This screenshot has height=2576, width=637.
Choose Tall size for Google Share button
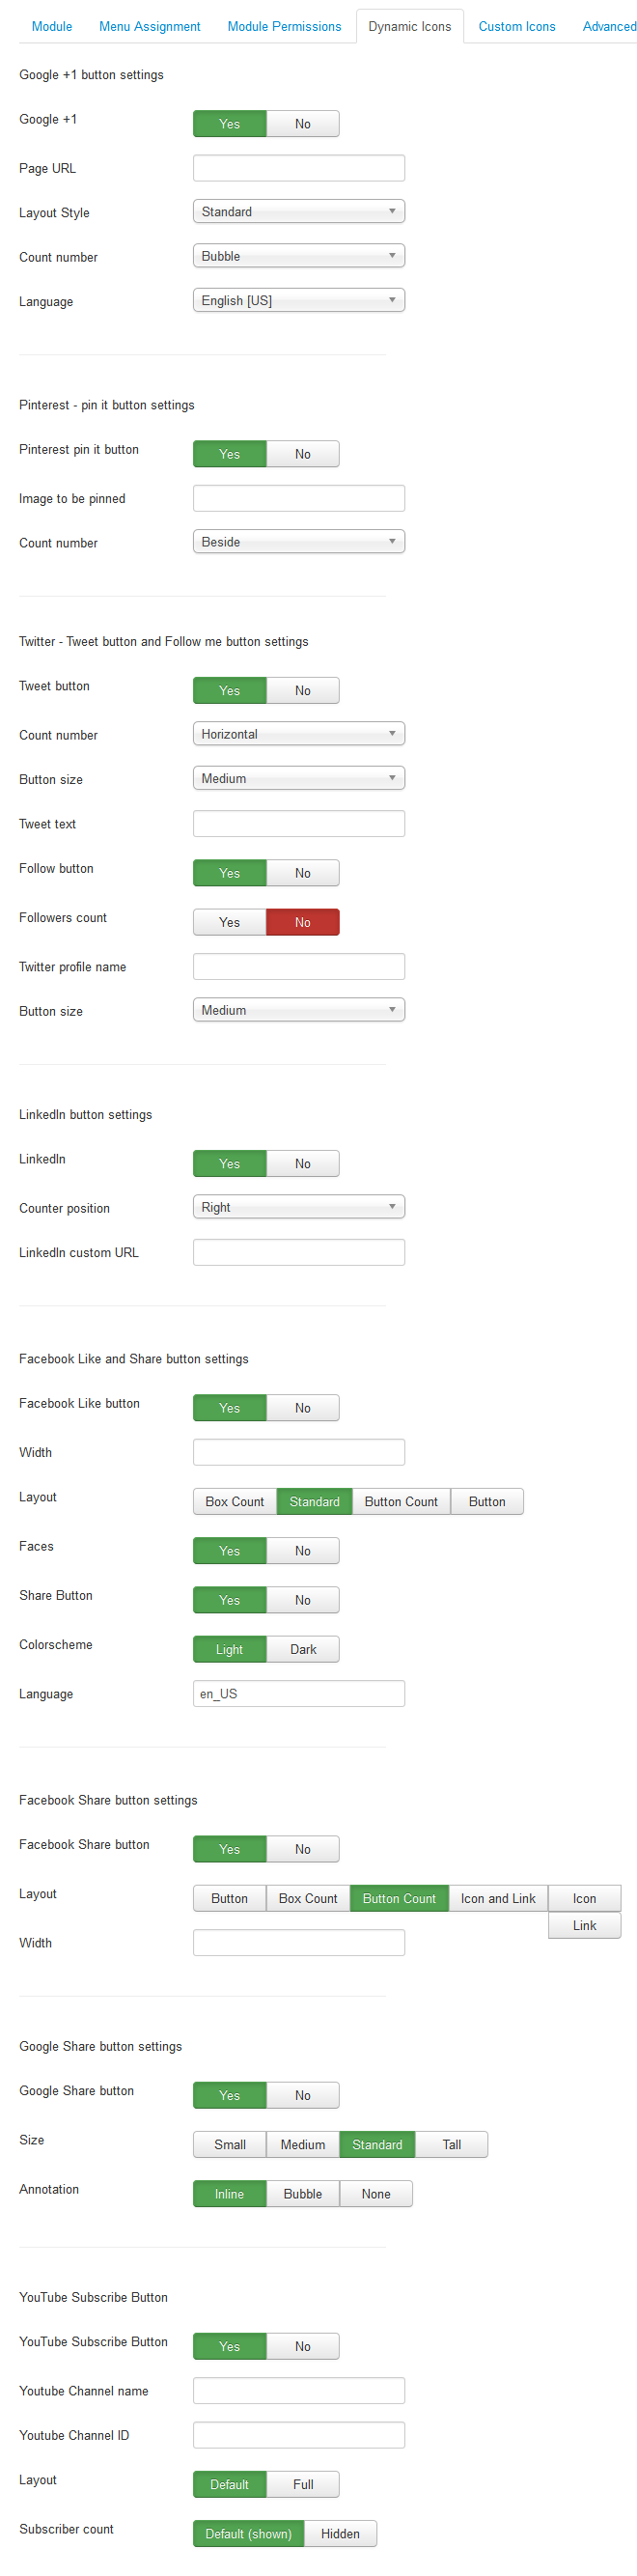[451, 2145]
